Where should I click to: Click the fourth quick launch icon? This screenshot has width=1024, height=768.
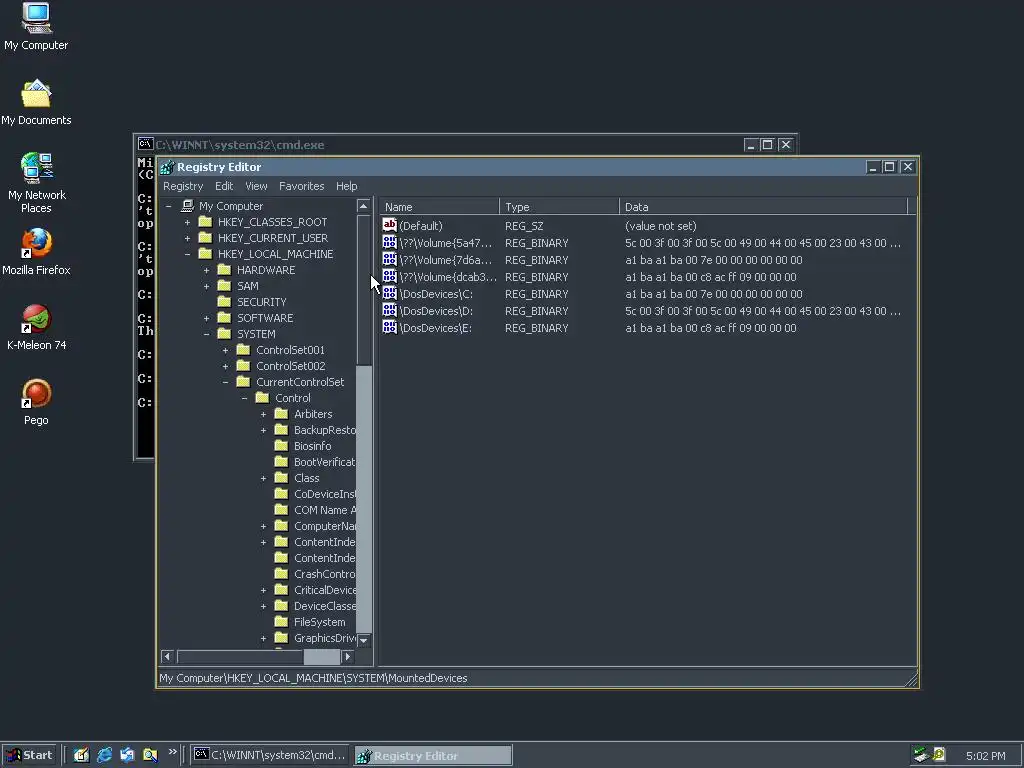click(150, 755)
